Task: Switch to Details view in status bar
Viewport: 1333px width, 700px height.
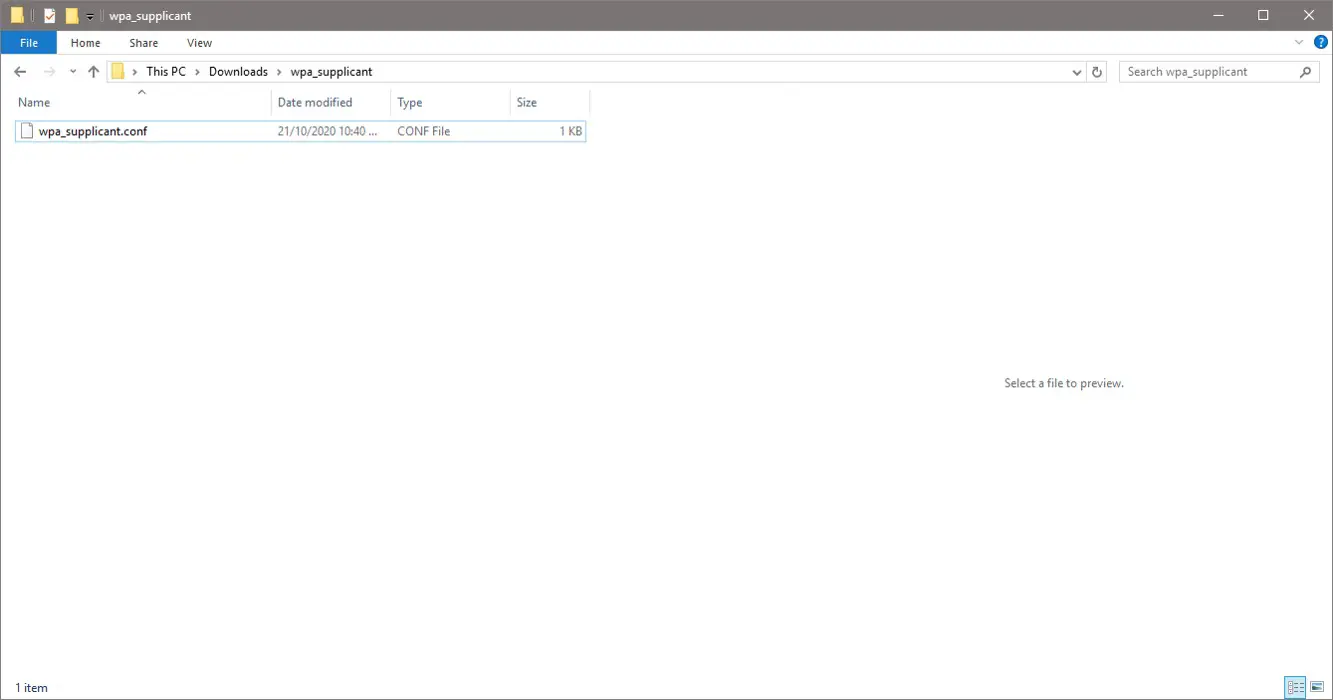Action: tap(1296, 687)
